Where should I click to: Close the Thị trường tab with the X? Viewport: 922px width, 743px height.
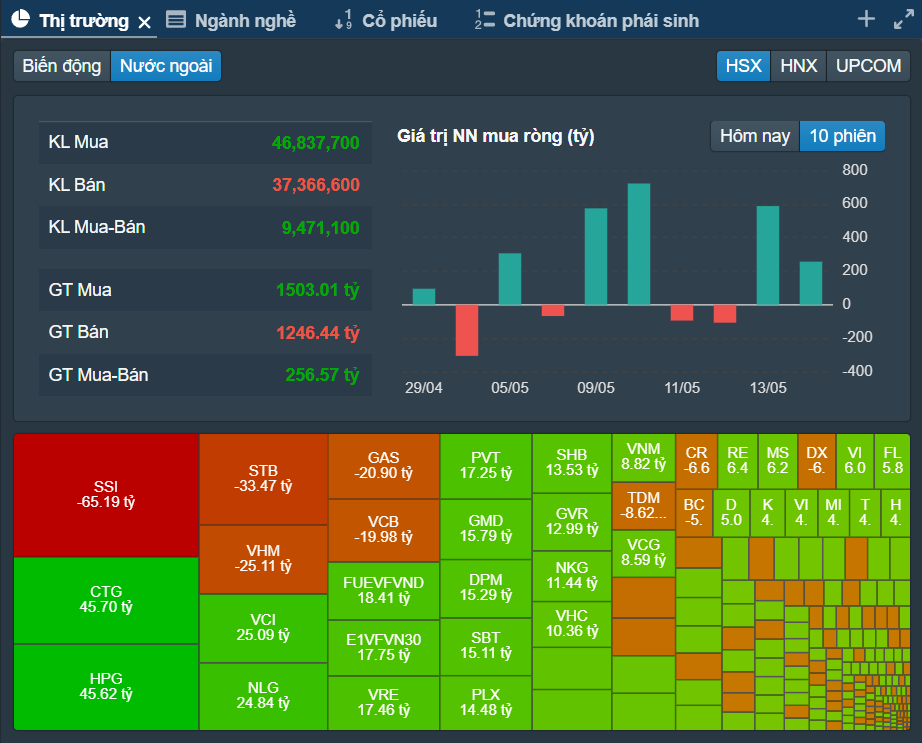145,21
